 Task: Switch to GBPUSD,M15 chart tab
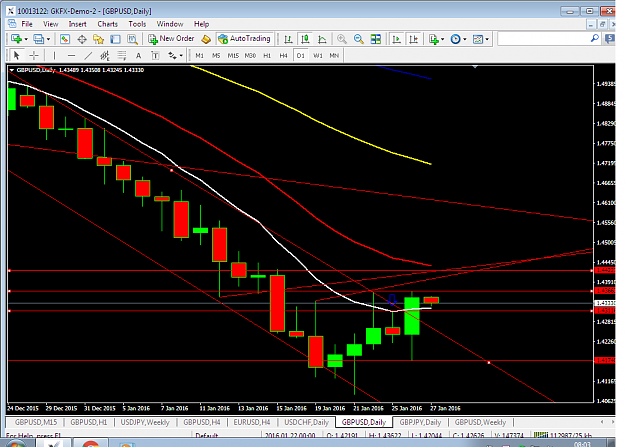tap(36, 422)
